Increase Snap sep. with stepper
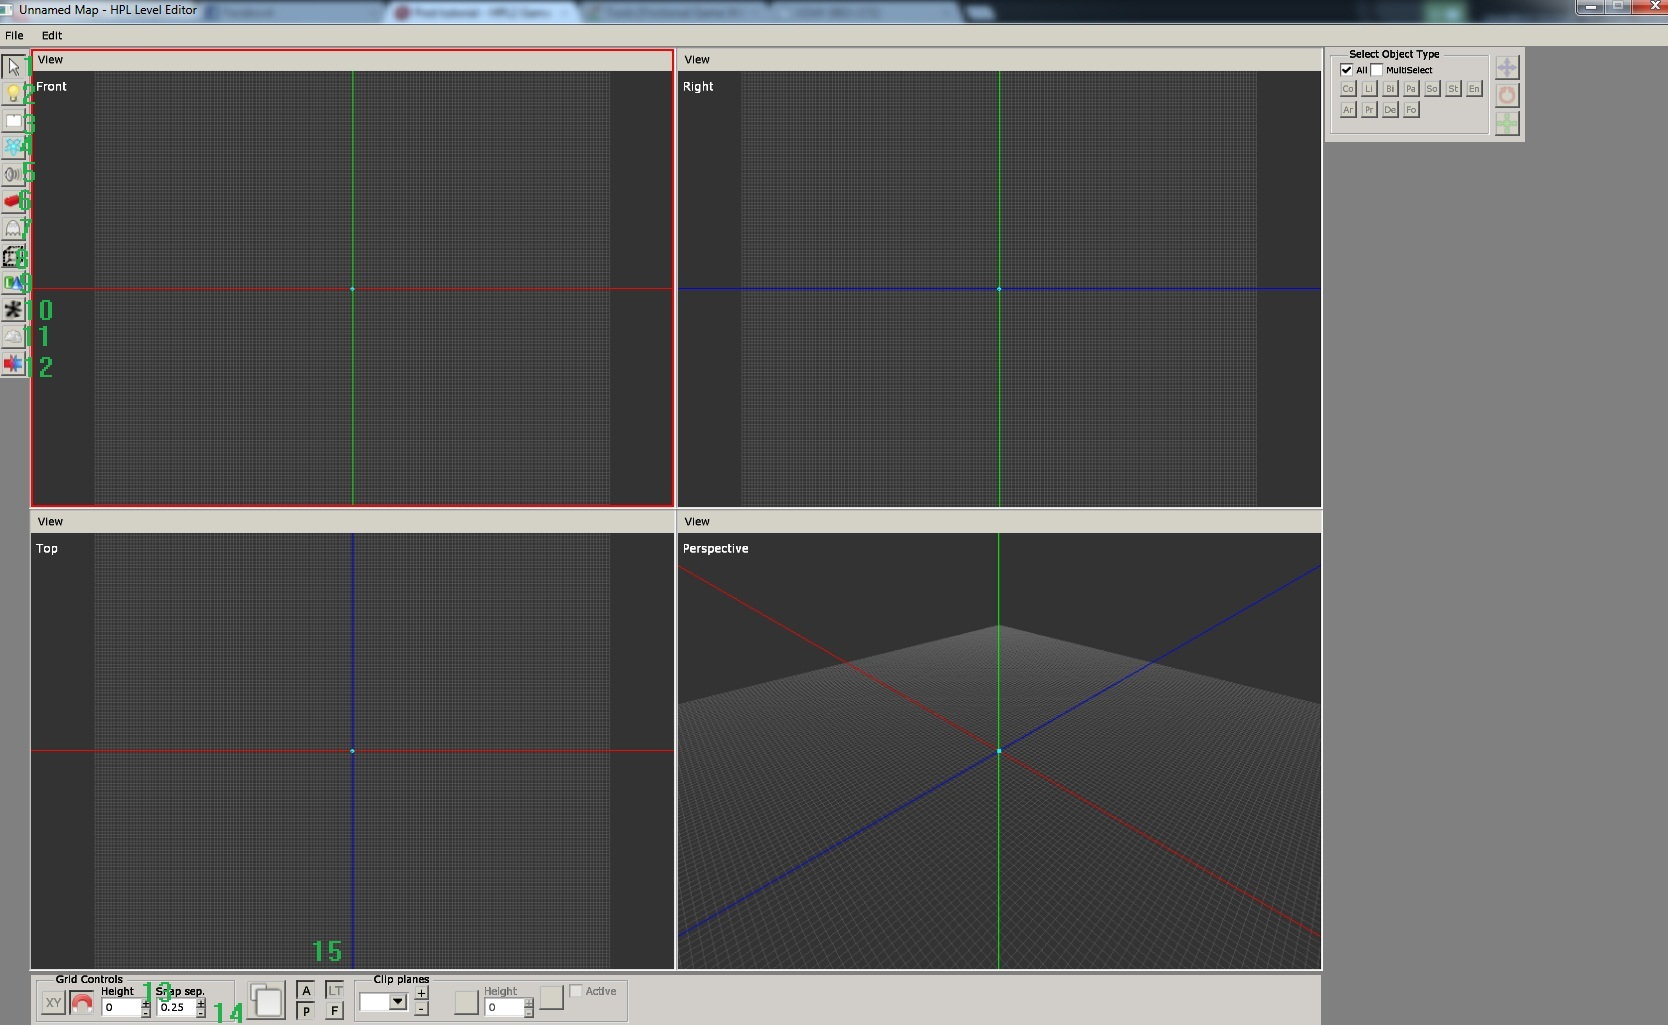Viewport: 1668px width, 1025px height. [x=201, y=1003]
